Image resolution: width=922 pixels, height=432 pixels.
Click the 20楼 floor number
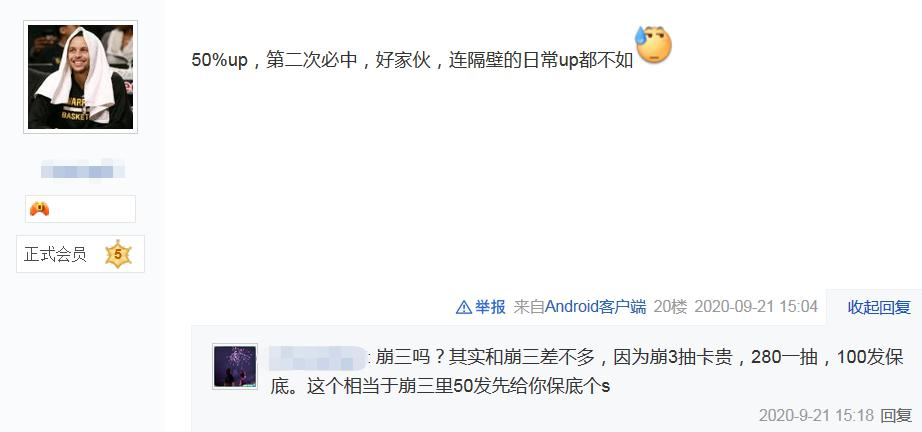[670, 307]
